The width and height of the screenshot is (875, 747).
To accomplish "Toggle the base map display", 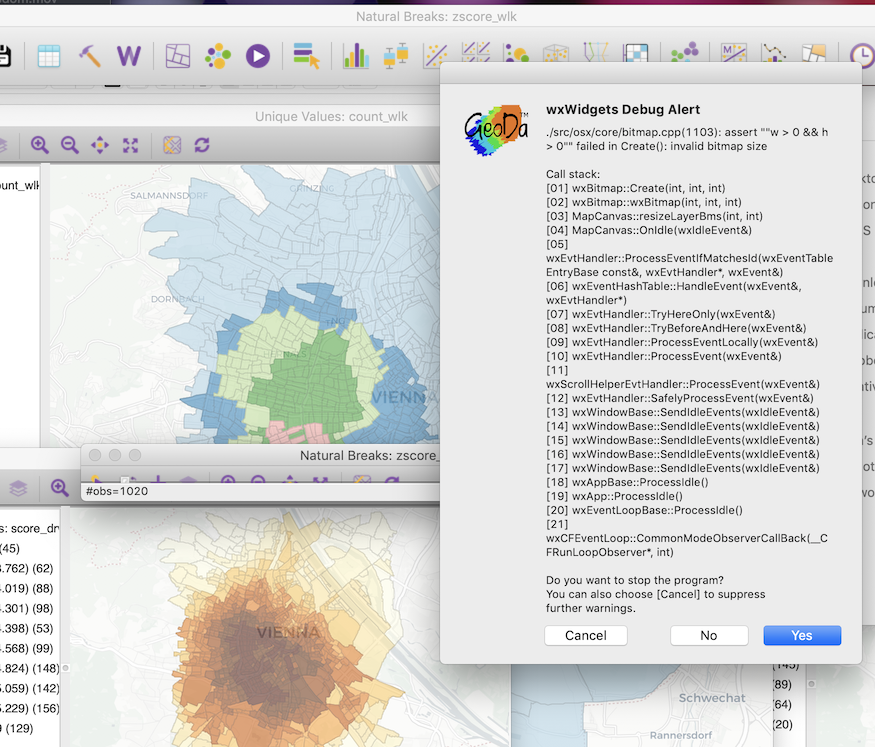I will 171,145.
